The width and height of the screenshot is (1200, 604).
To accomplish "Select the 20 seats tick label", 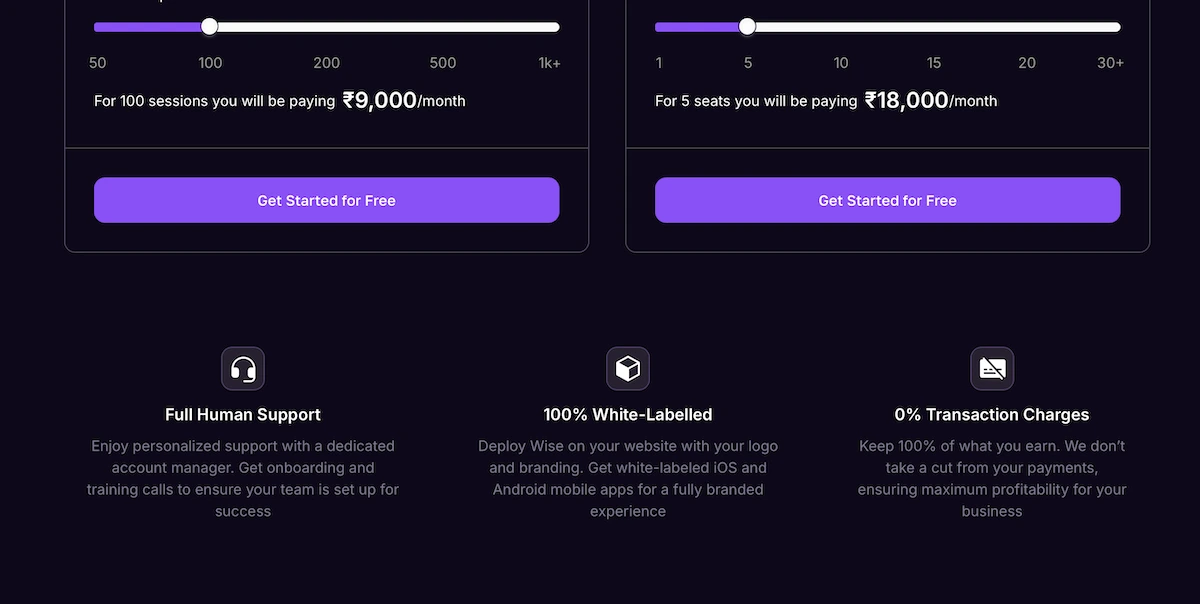I will [x=1027, y=63].
